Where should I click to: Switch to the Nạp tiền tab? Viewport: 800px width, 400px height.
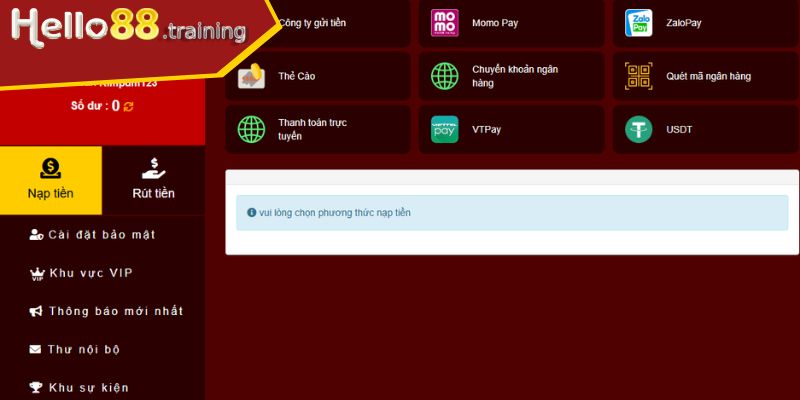[x=51, y=180]
